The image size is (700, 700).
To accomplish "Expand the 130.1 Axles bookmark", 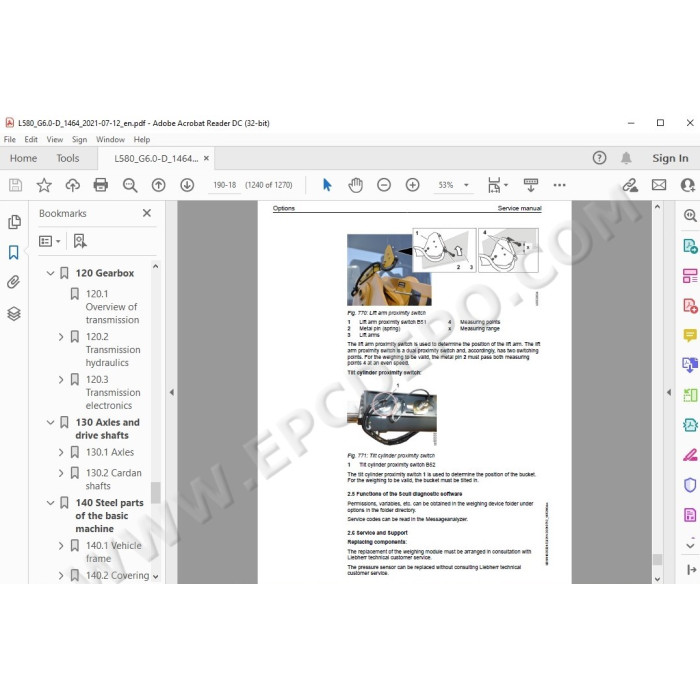I will [x=61, y=452].
